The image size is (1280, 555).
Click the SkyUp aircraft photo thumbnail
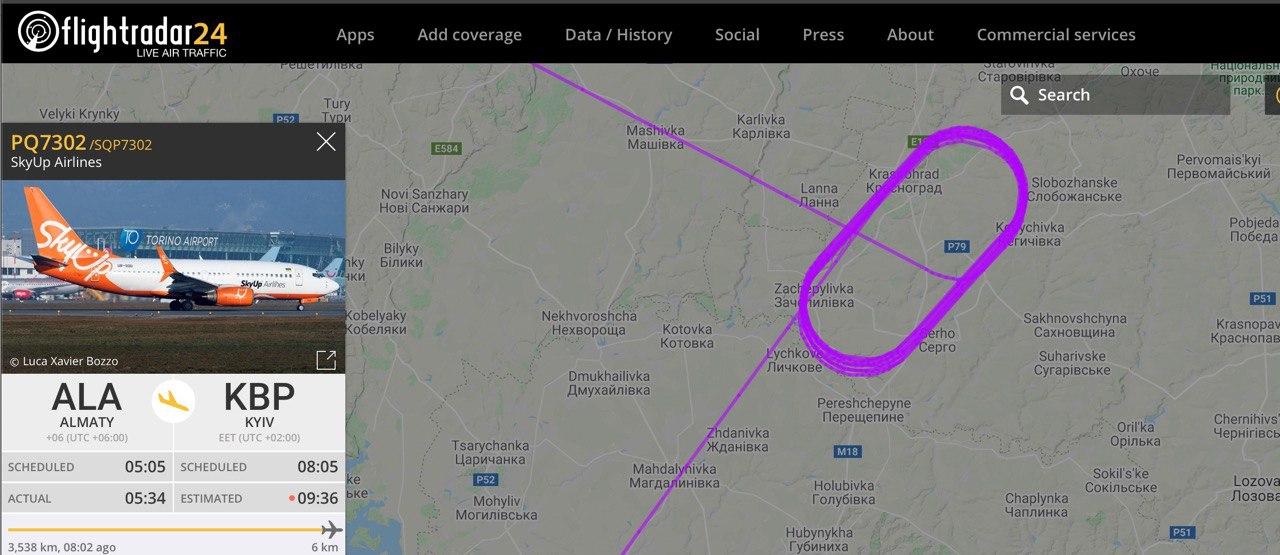point(173,275)
